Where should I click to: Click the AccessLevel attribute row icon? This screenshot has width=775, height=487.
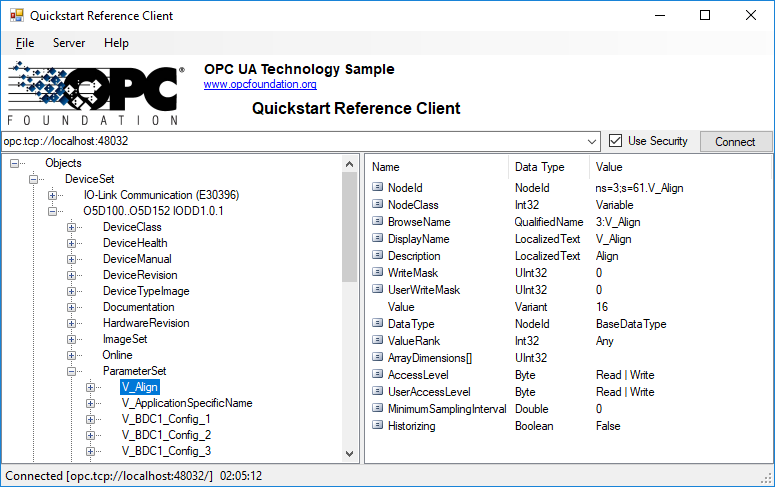coord(378,374)
